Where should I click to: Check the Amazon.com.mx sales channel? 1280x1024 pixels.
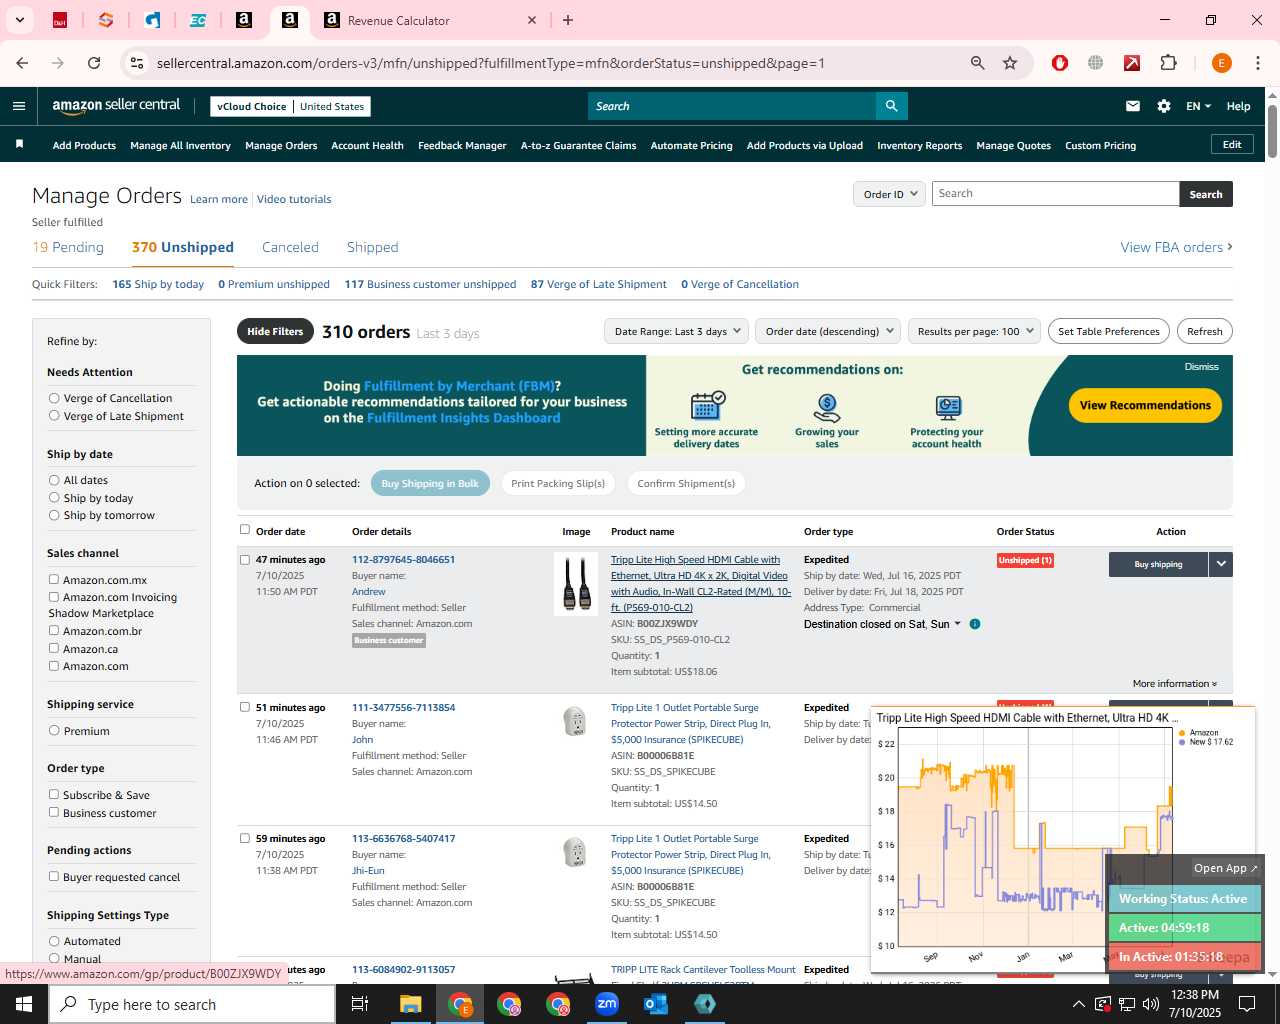pos(54,580)
